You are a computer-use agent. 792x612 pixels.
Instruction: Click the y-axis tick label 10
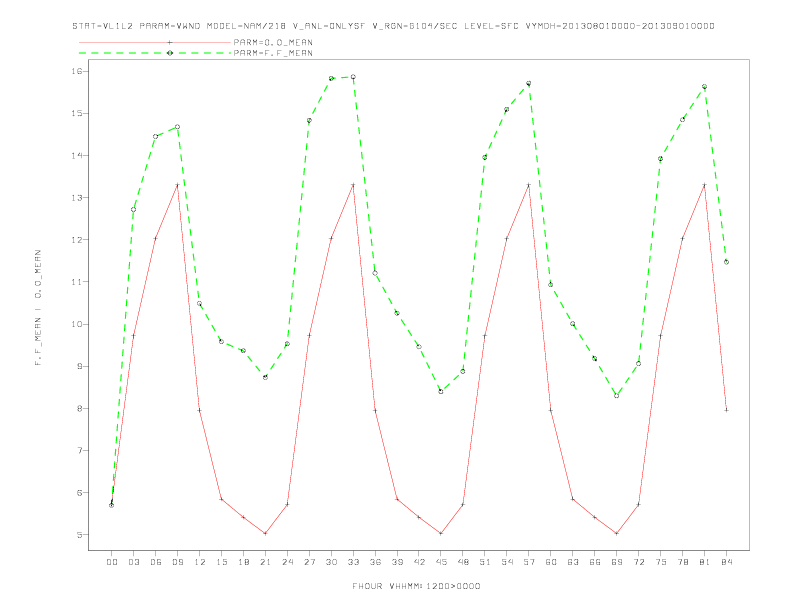(x=77, y=324)
